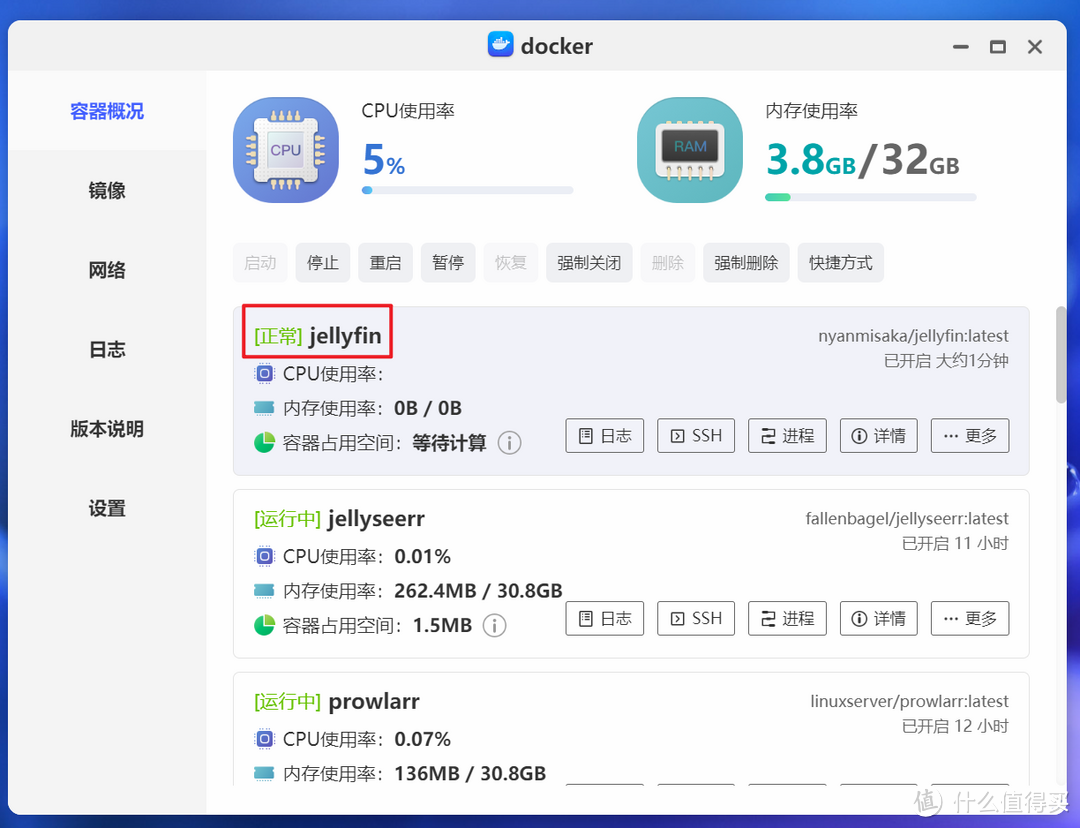Switch to the 镜像 section in sidebar
1080x828 pixels.
pyautogui.click(x=107, y=190)
